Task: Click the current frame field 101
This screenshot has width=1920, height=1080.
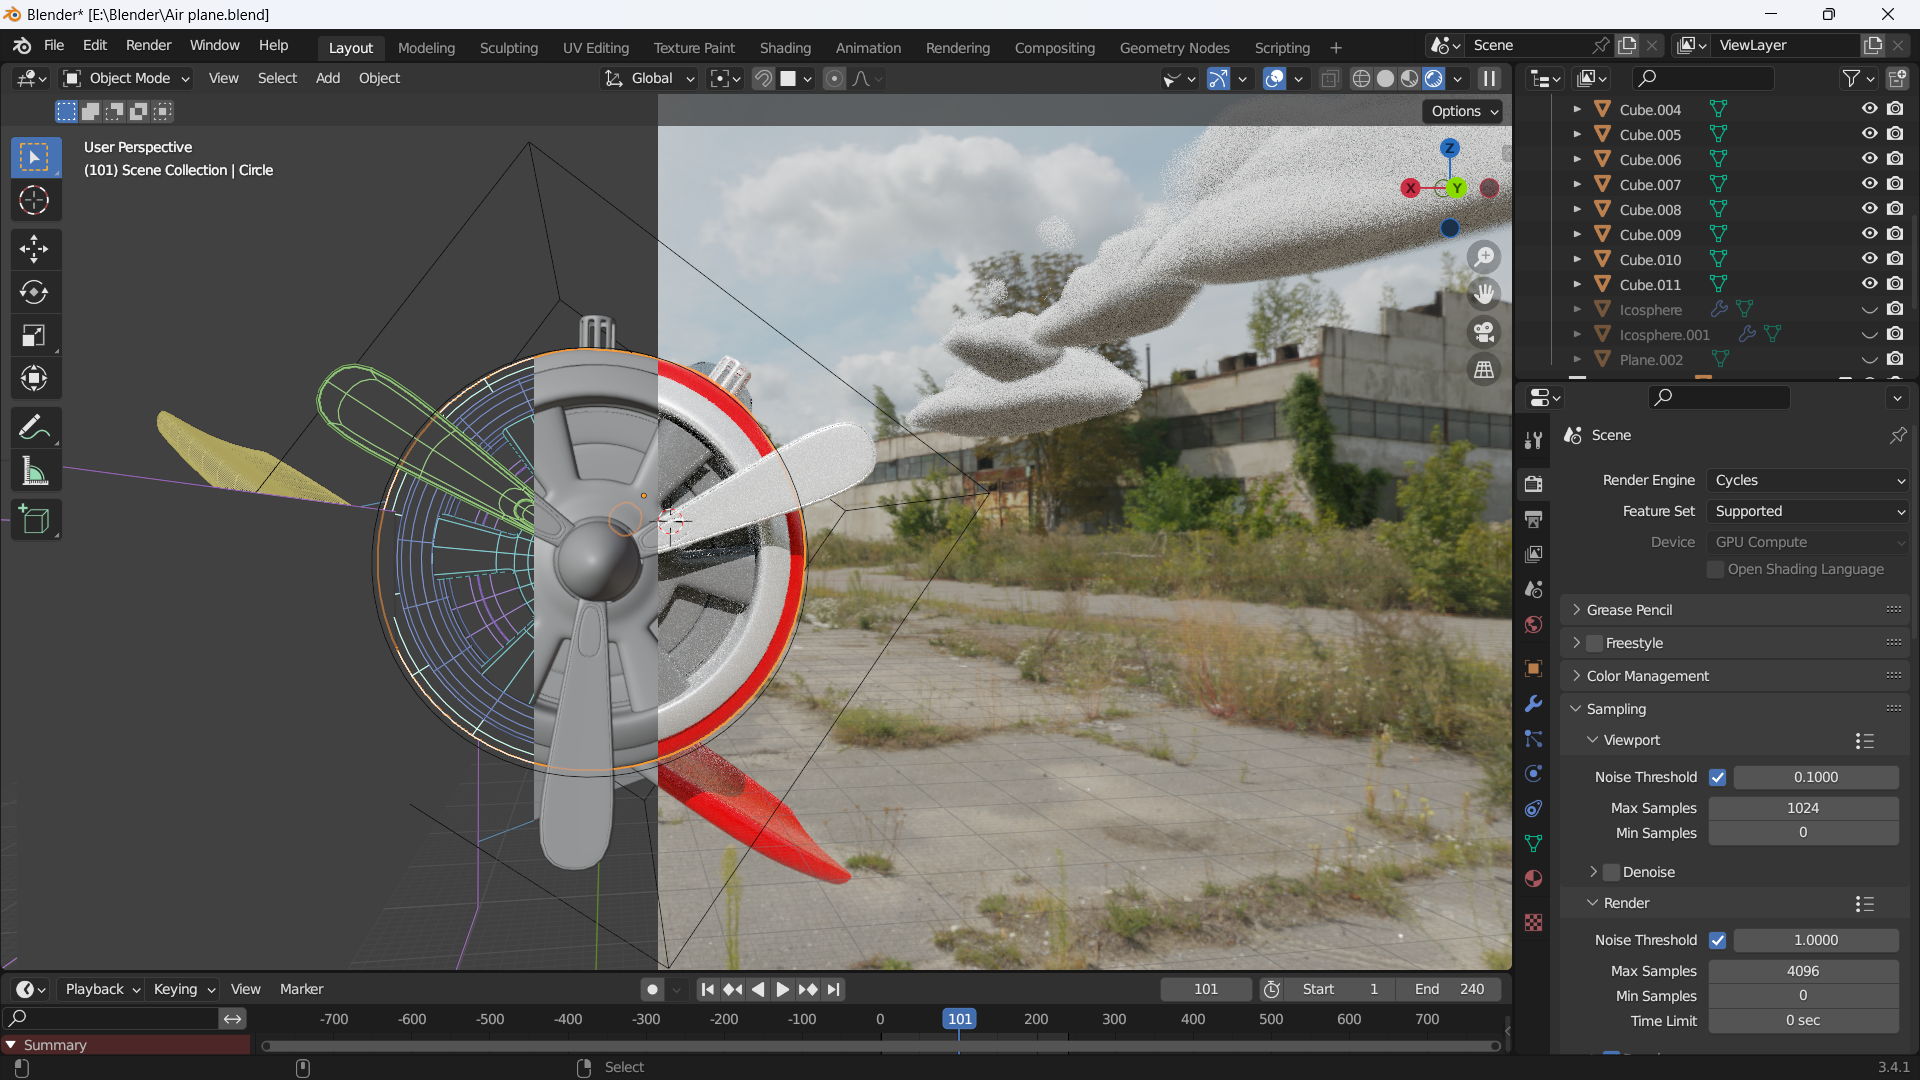Action: [x=1205, y=989]
